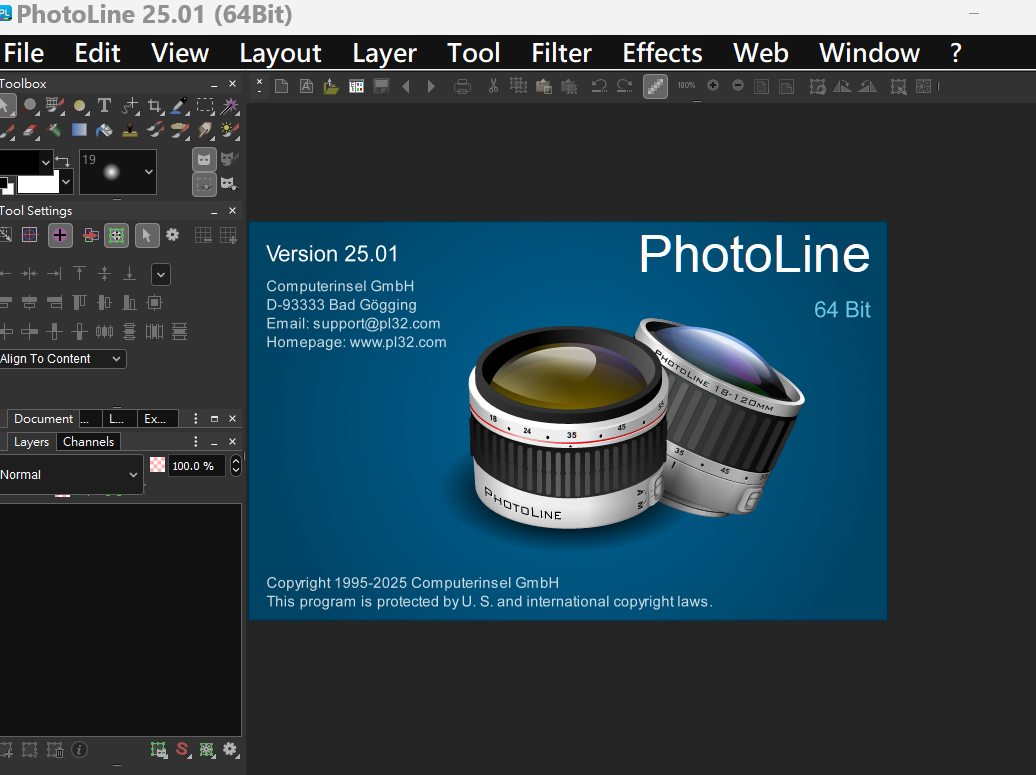Click the Cut scissors icon
The height and width of the screenshot is (775, 1036).
(493, 86)
